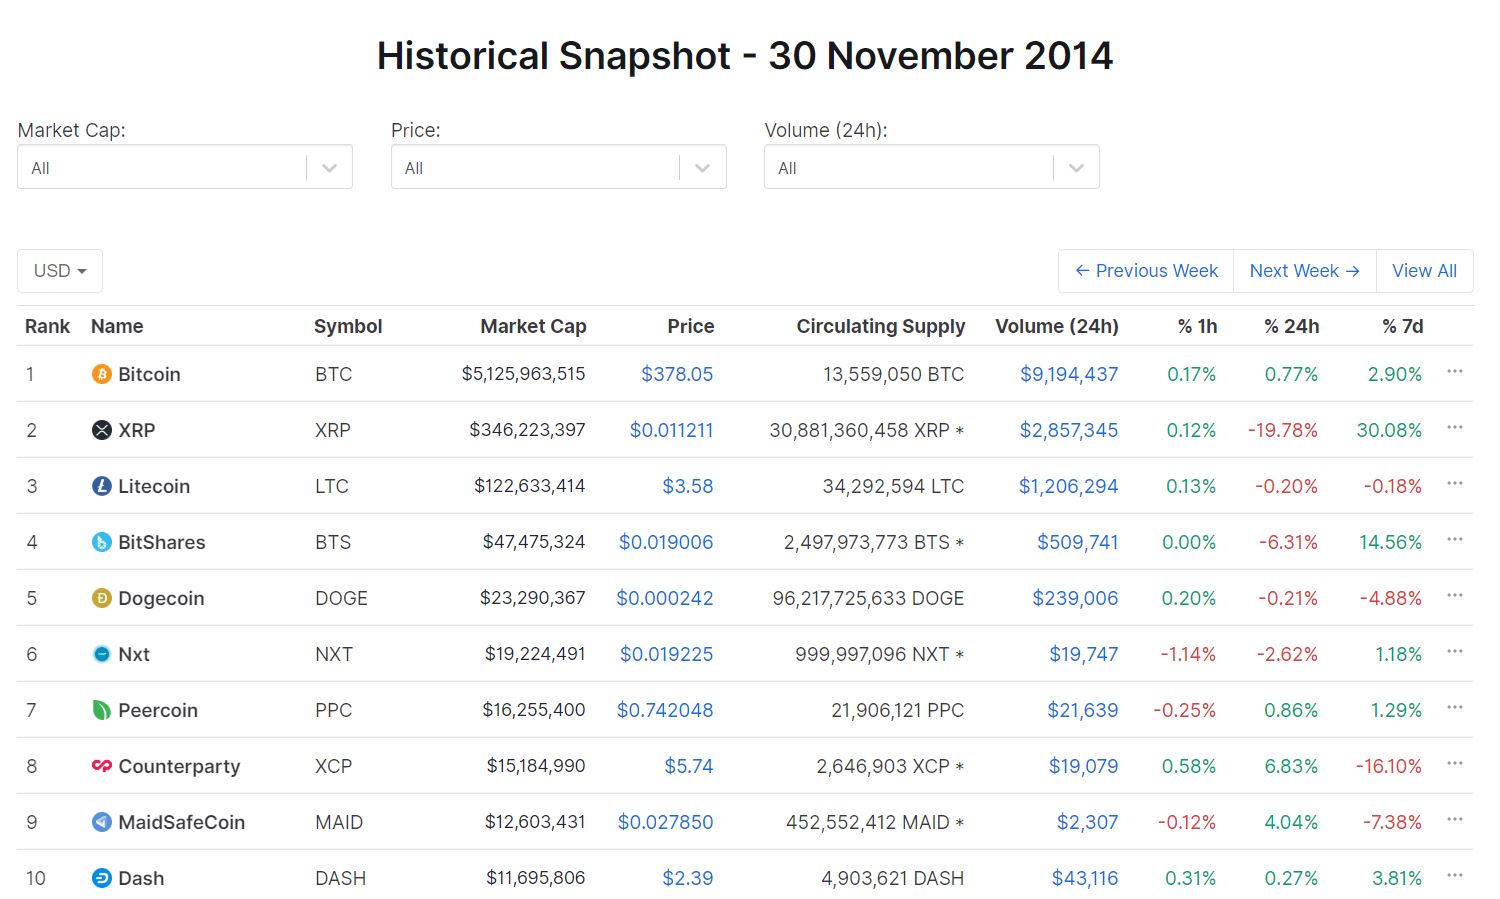1500x899 pixels.
Task: Click Dash volume $43,116 link
Action: coord(1085,878)
